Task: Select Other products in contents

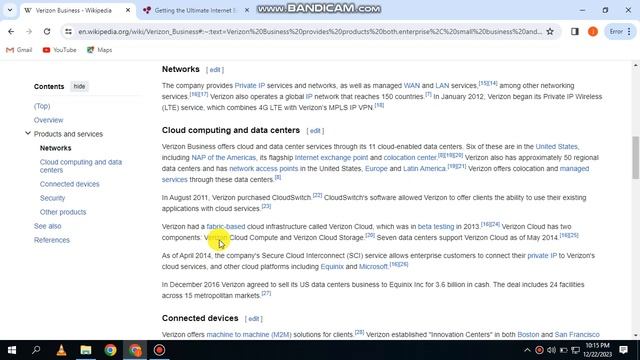Action: (63, 212)
